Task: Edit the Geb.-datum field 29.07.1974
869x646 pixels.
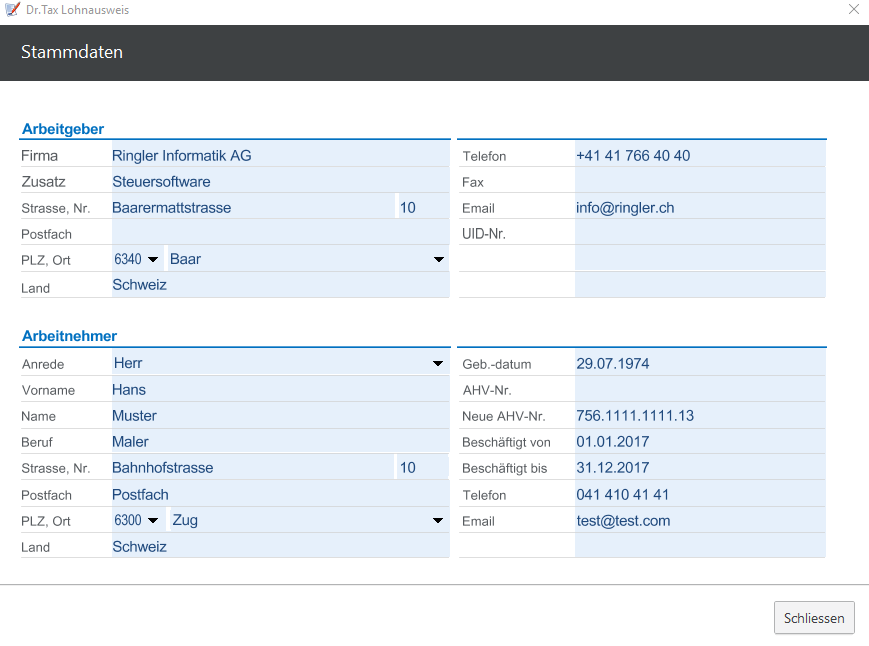Action: (700, 363)
